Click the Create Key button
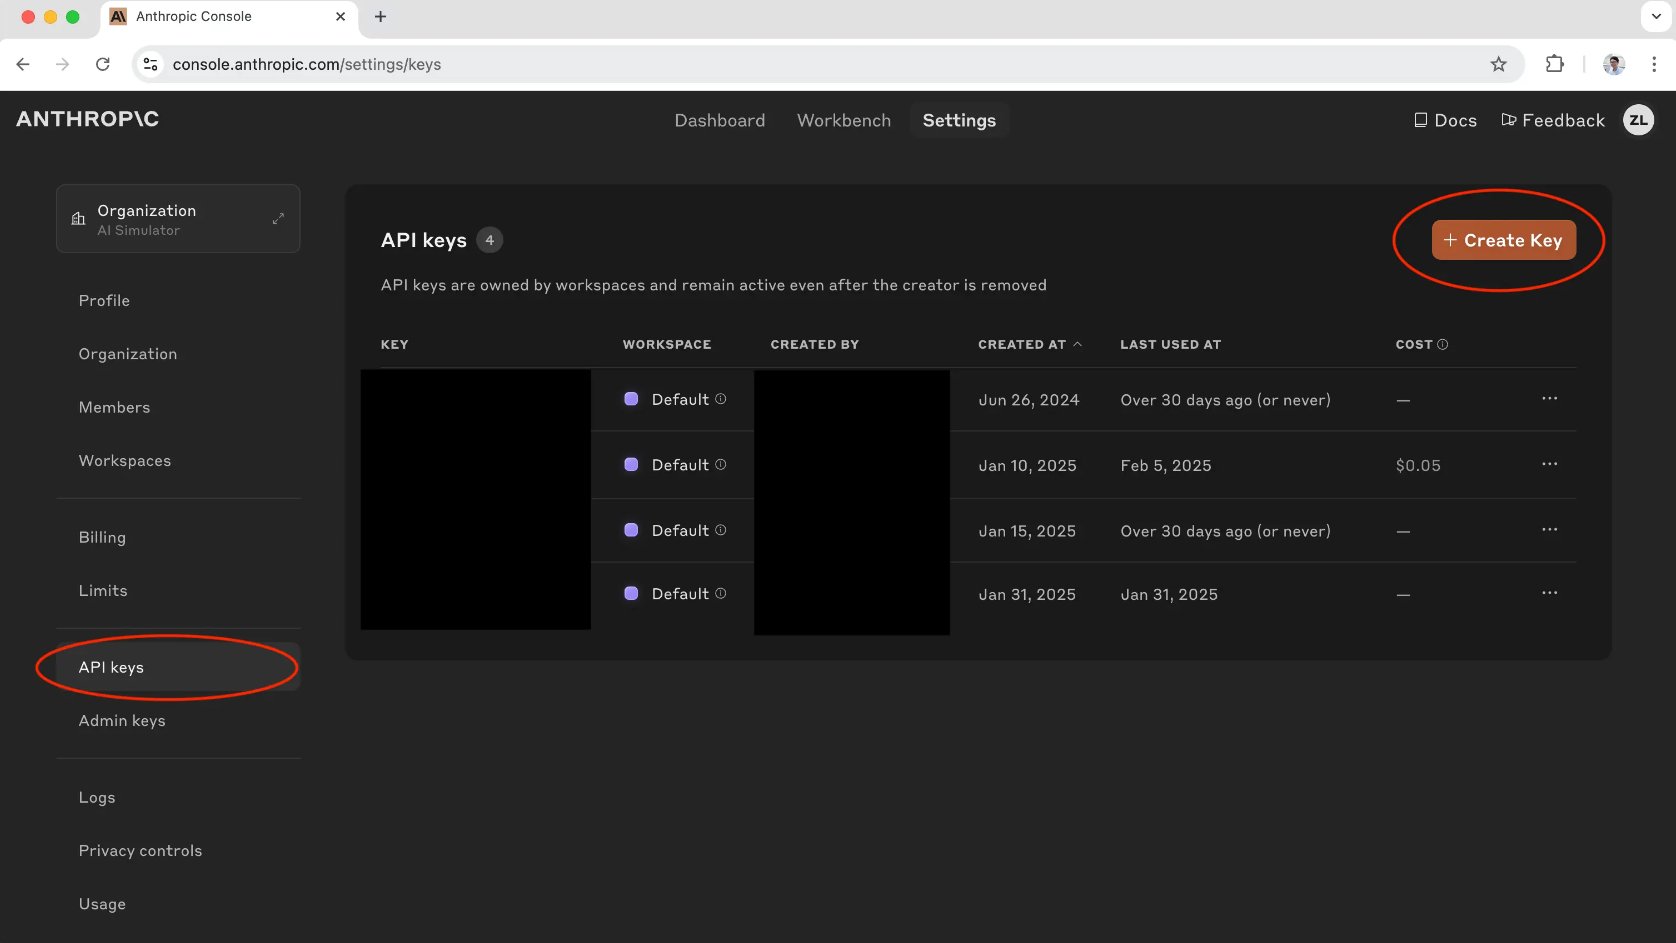Screen dimensions: 1676x943 click(x=1503, y=240)
